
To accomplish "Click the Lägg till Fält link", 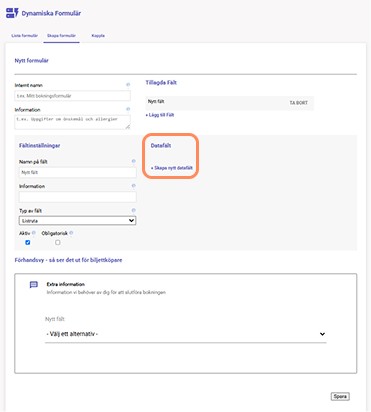I will pos(160,115).
